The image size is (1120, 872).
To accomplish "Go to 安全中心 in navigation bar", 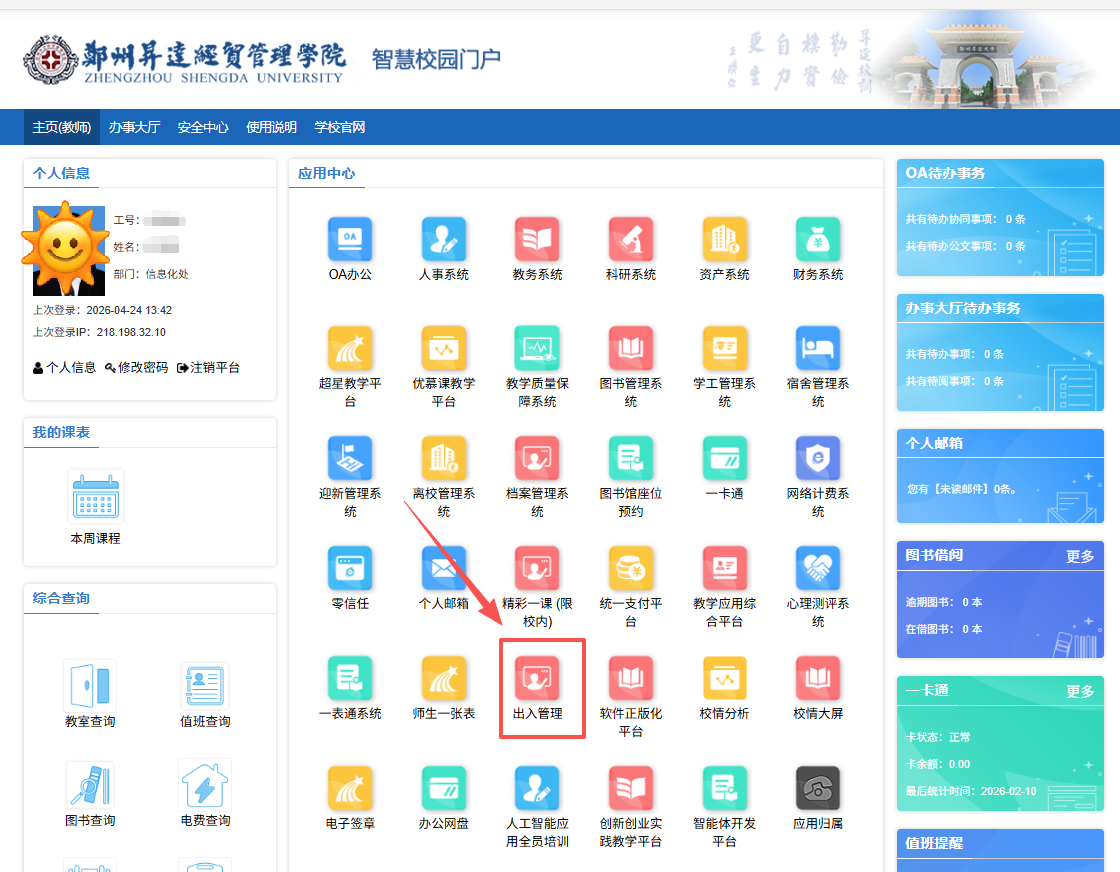I will [x=203, y=127].
